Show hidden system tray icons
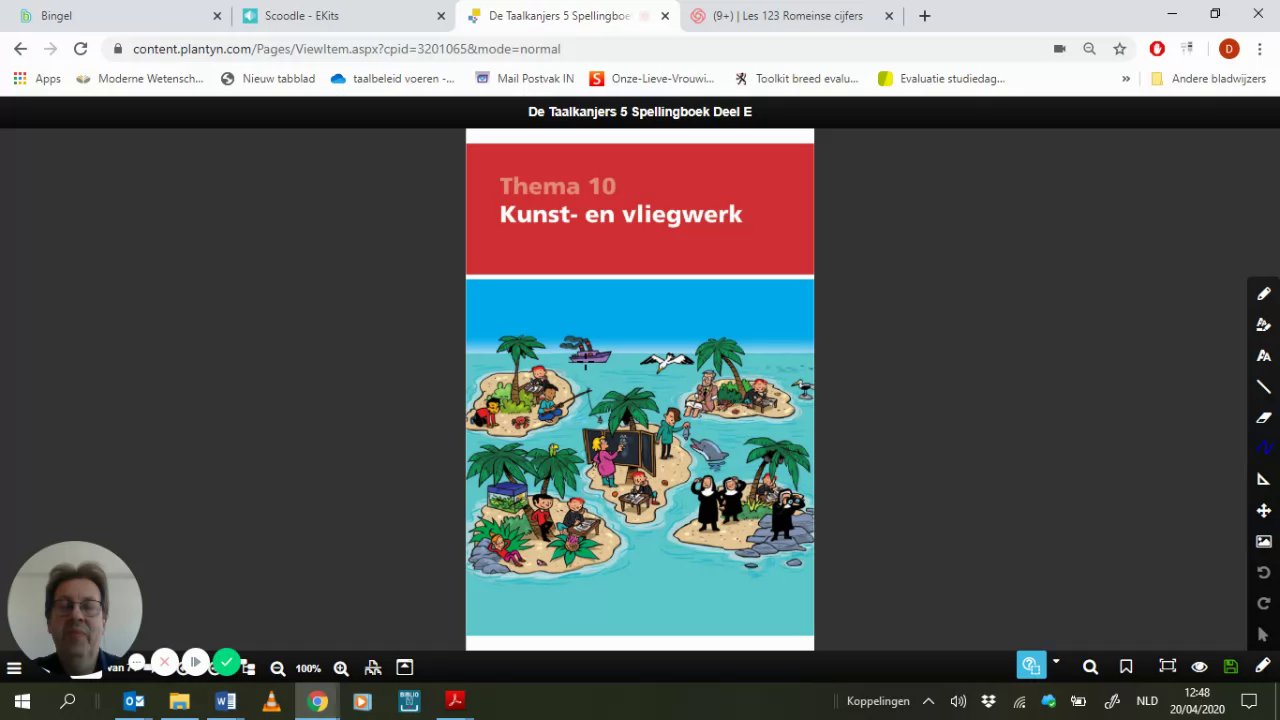 [x=928, y=701]
